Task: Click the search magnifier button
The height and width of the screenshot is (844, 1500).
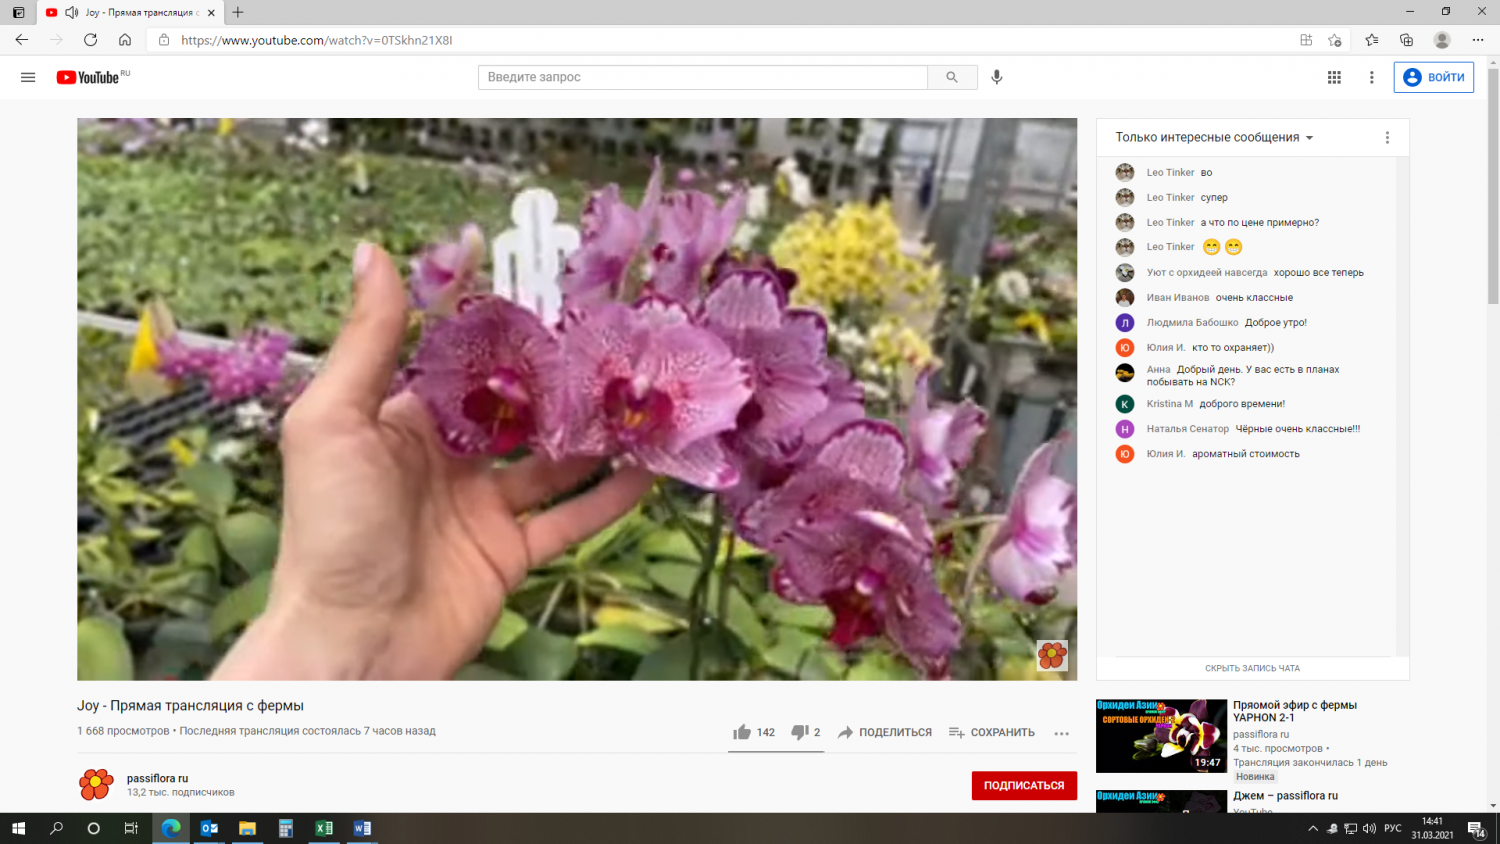Action: (x=952, y=77)
